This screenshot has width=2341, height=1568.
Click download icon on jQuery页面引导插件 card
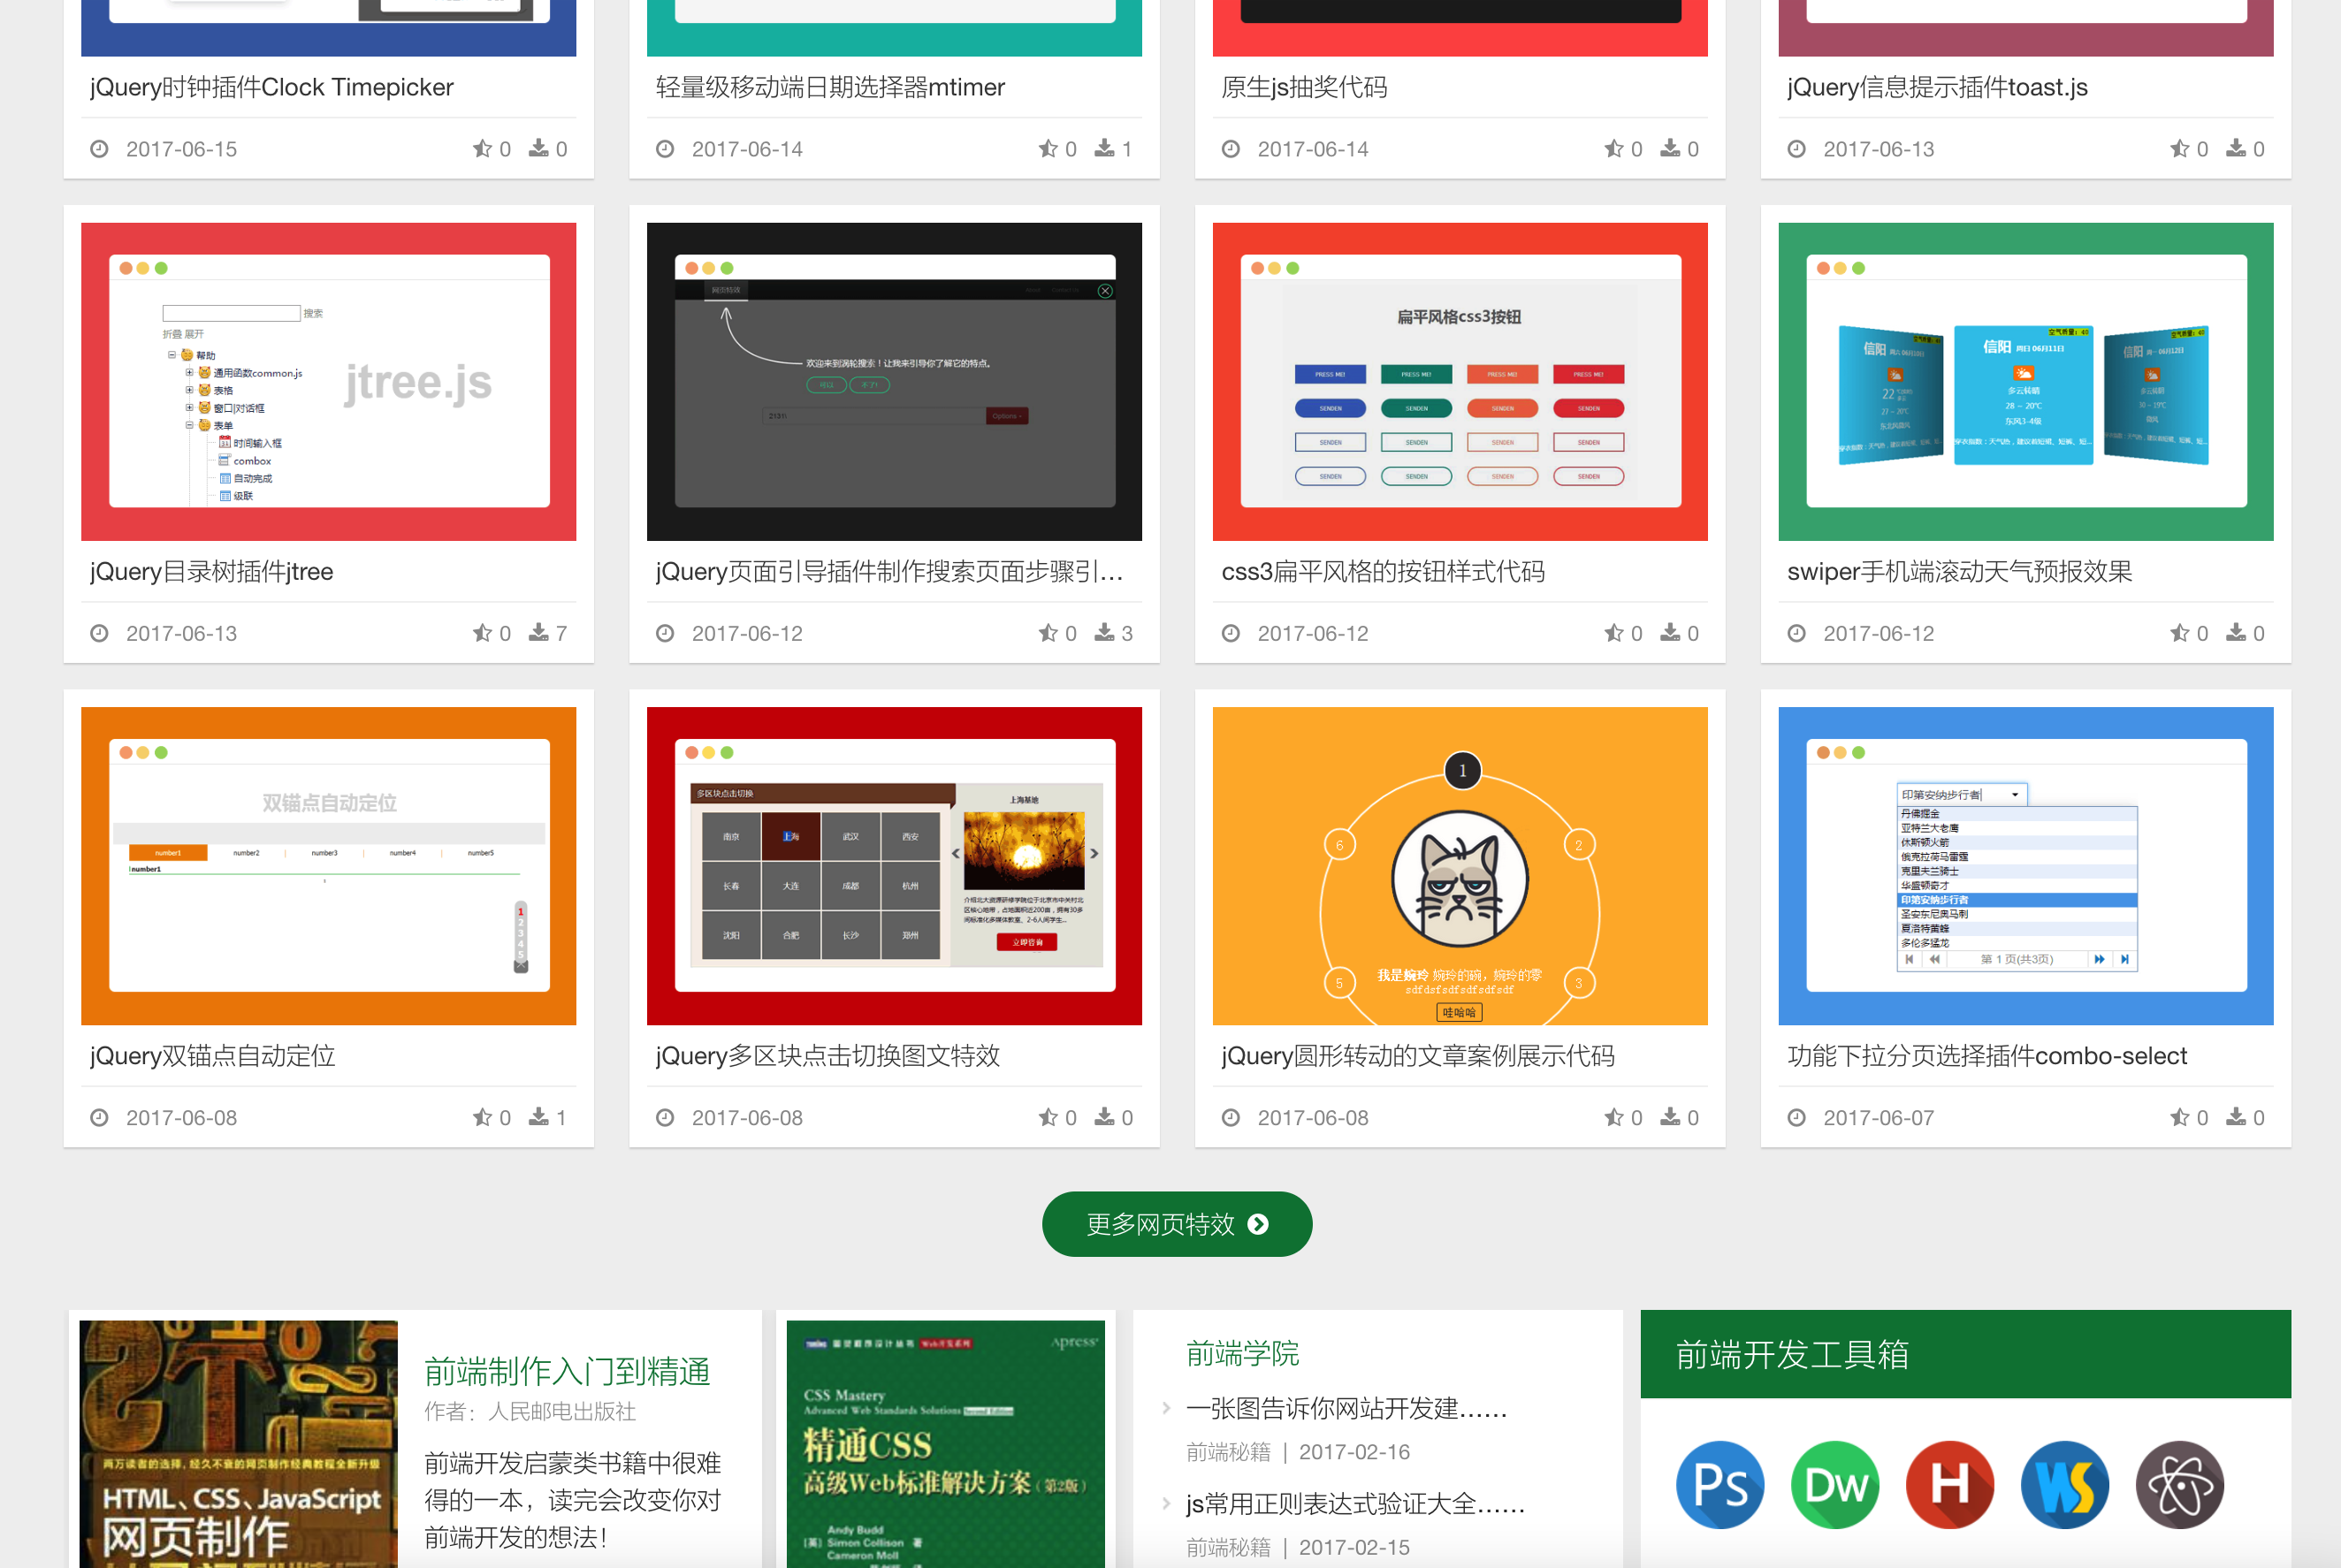(x=1104, y=633)
